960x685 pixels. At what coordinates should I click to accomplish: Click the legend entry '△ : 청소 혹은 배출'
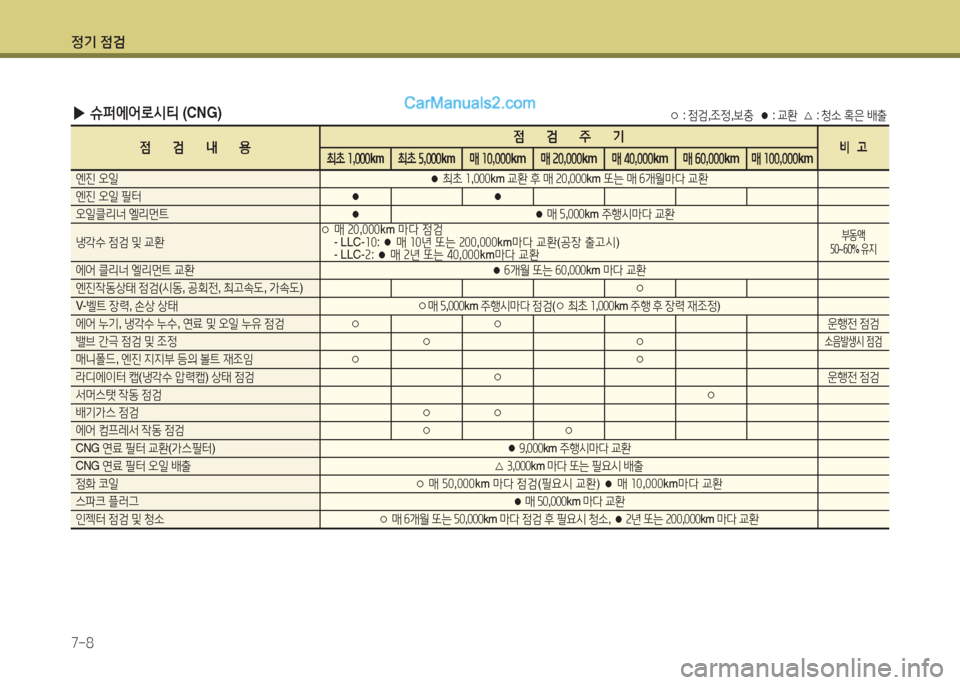[846, 115]
